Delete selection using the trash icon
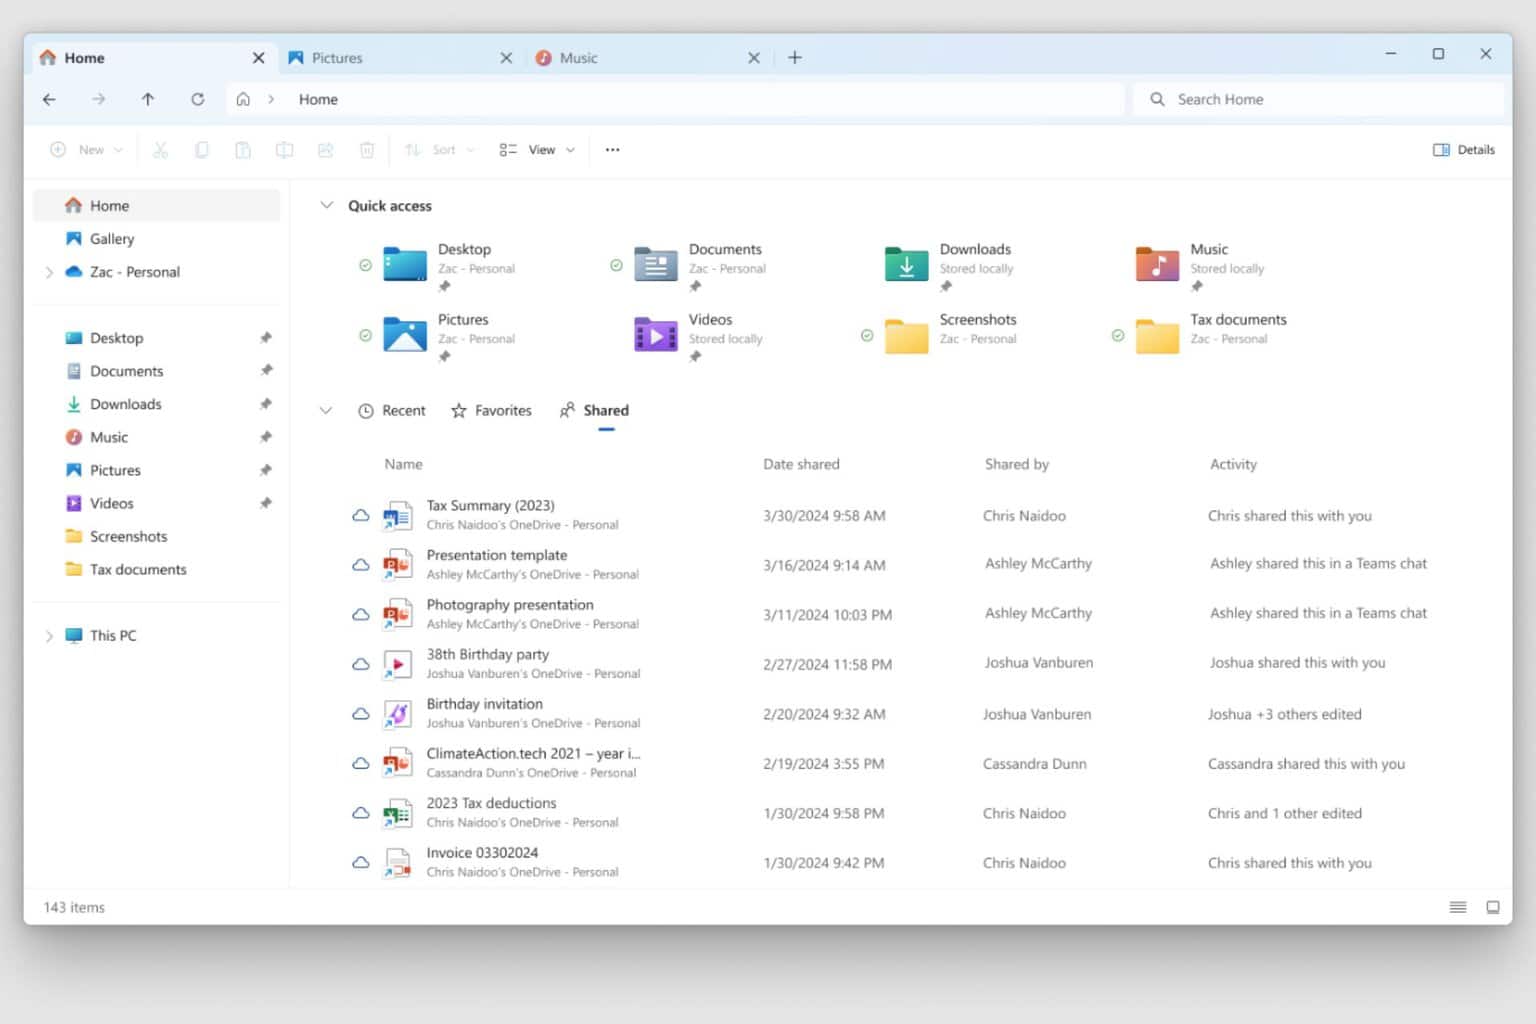The image size is (1536, 1024). tap(367, 149)
